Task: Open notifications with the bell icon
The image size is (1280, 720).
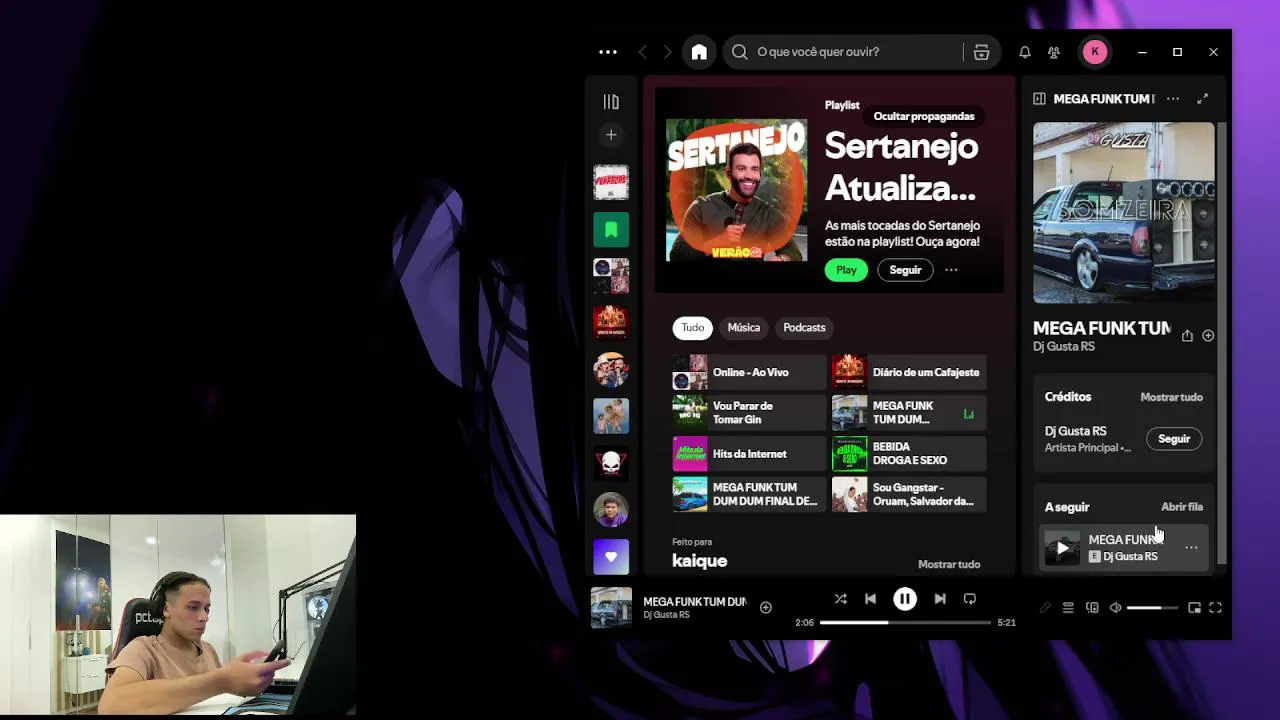Action: (1025, 52)
